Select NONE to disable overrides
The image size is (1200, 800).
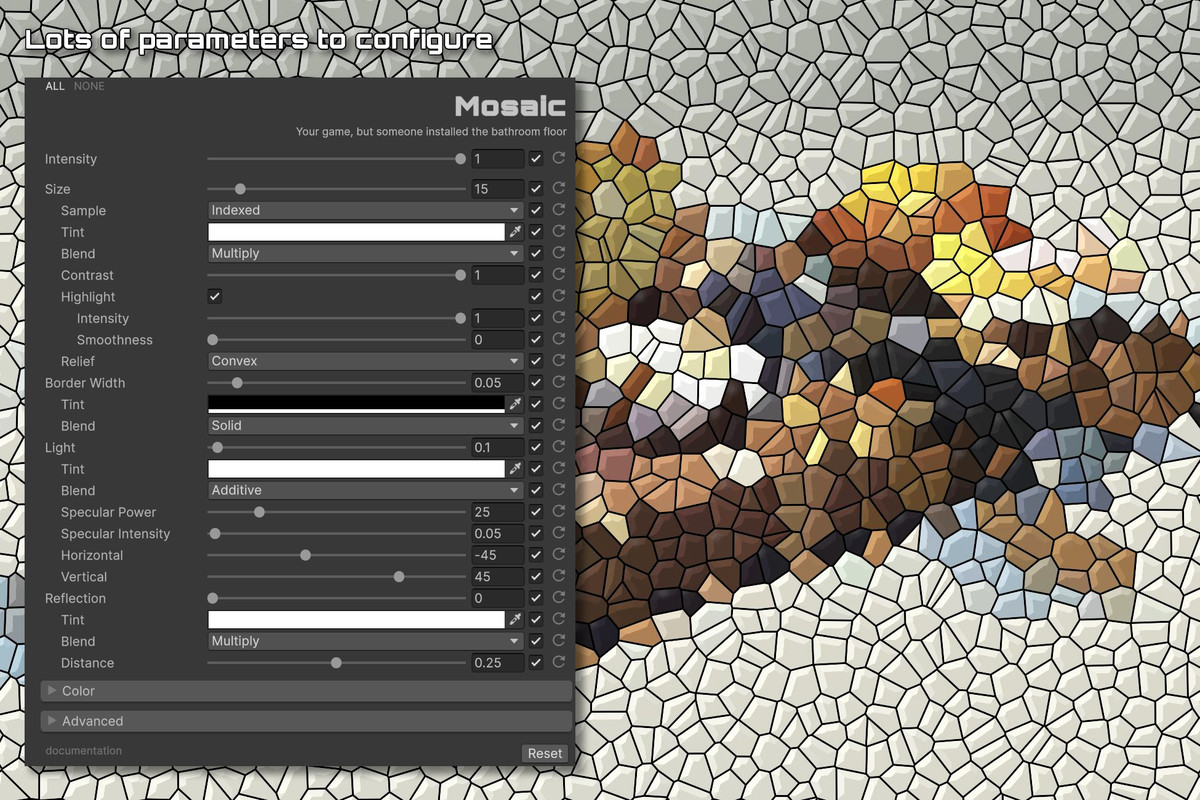[x=89, y=86]
